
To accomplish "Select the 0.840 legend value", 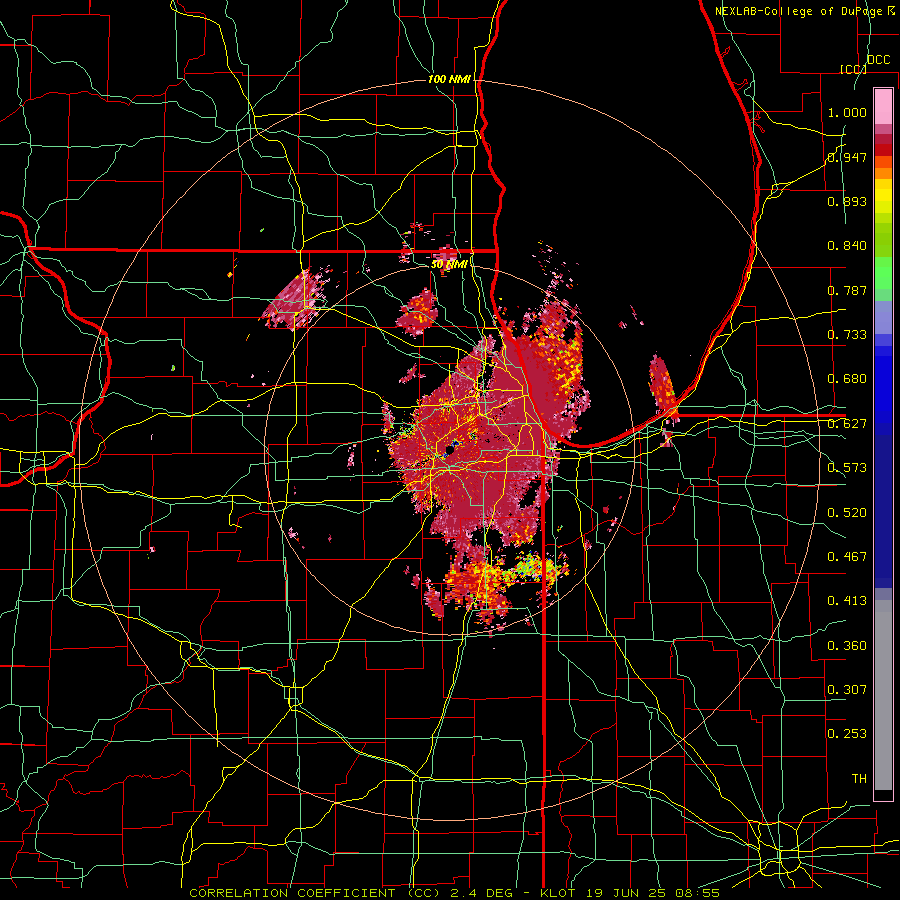I will [x=847, y=246].
